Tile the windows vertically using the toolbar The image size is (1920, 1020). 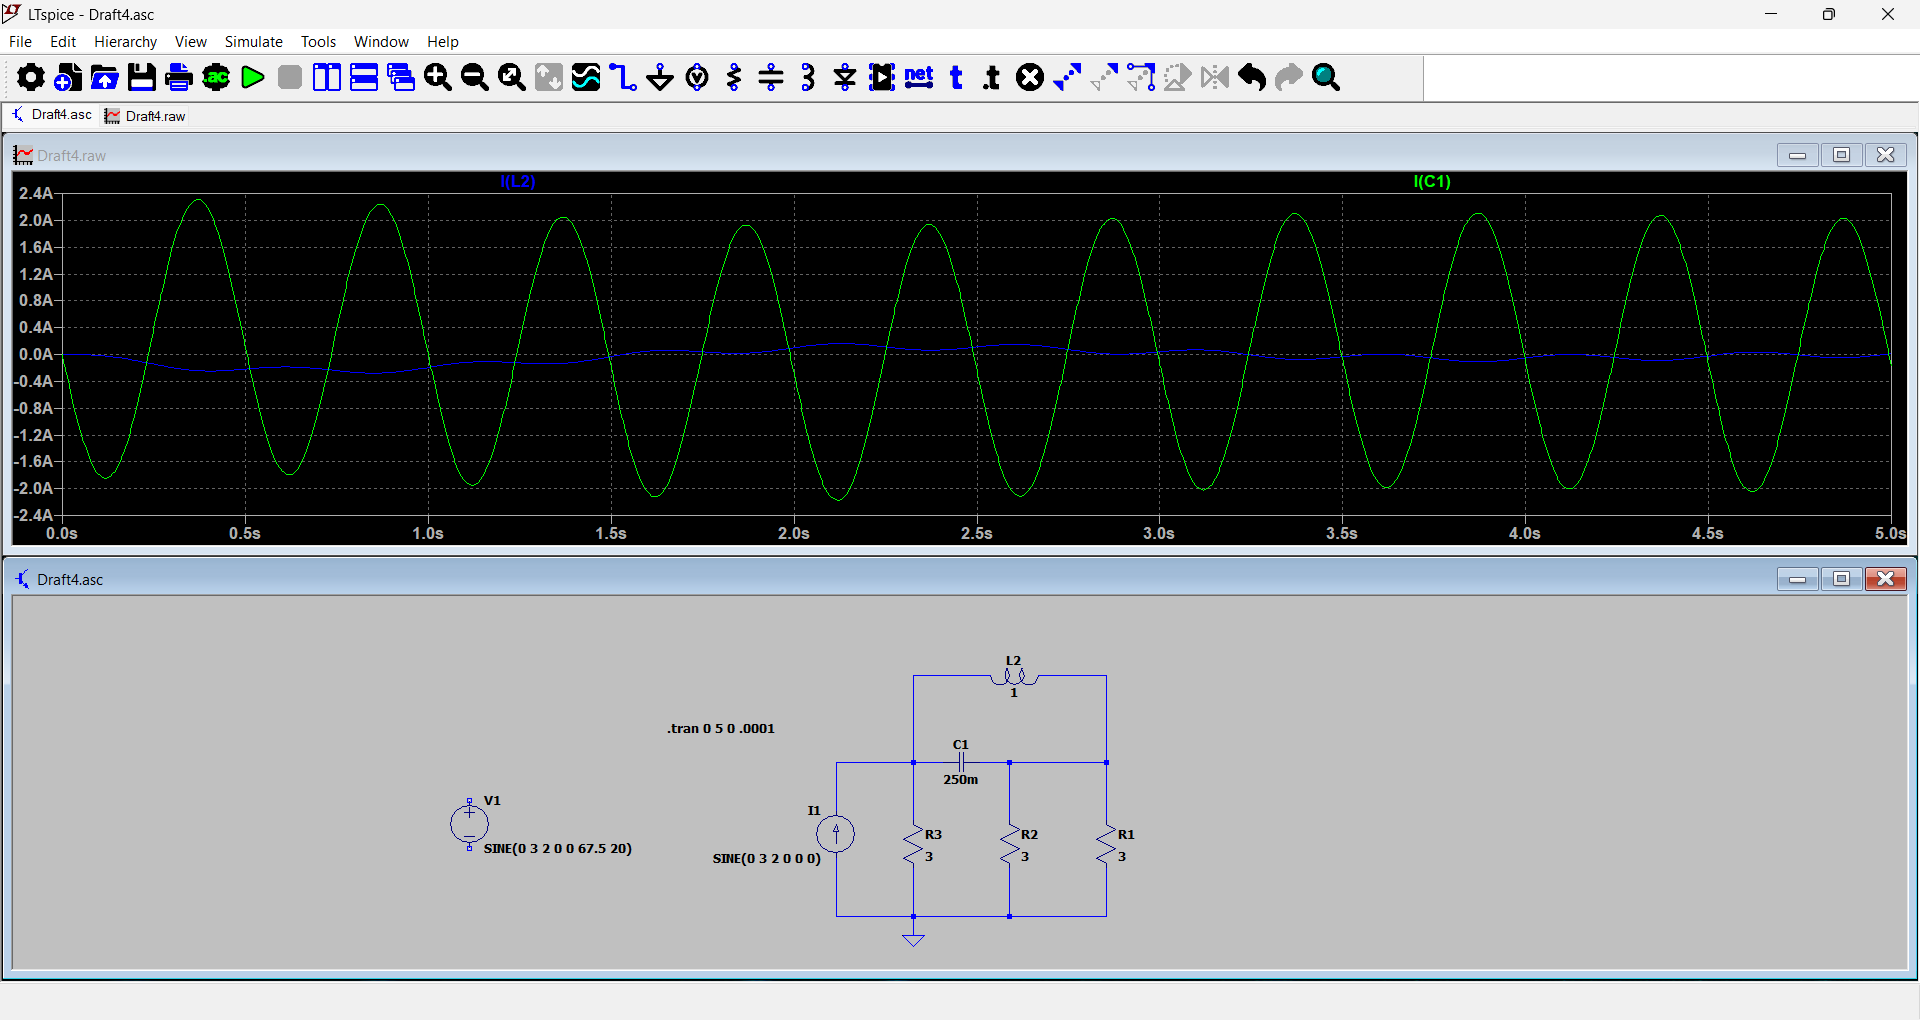(x=327, y=77)
